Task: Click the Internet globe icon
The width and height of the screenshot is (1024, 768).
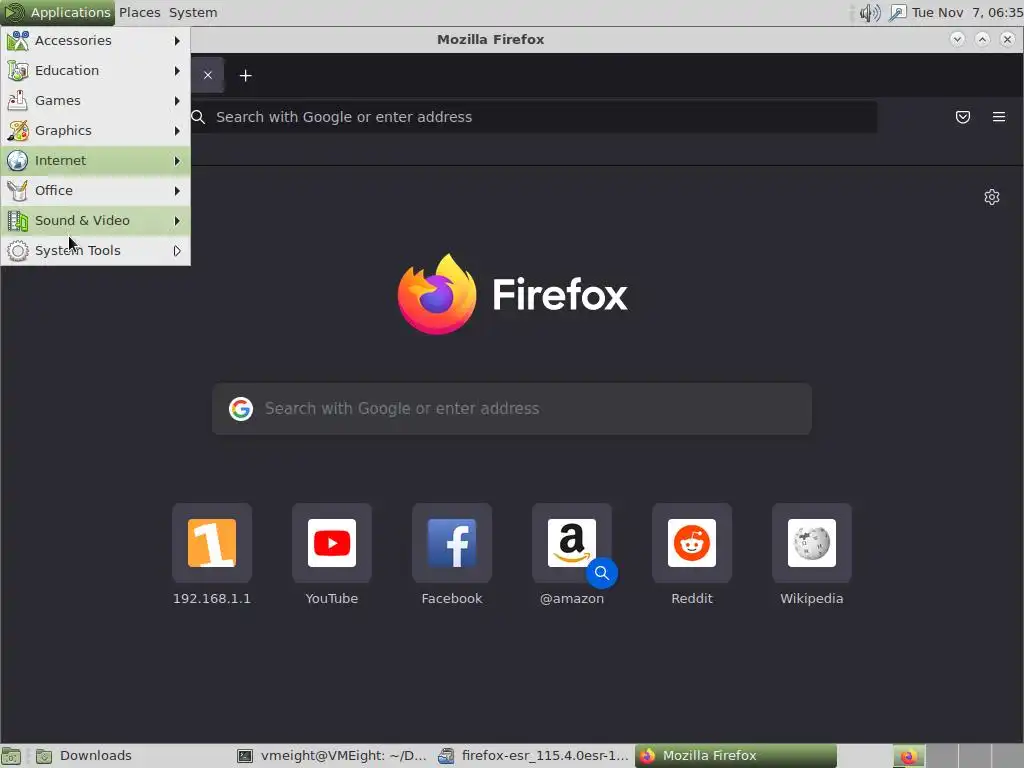Action: [18, 161]
